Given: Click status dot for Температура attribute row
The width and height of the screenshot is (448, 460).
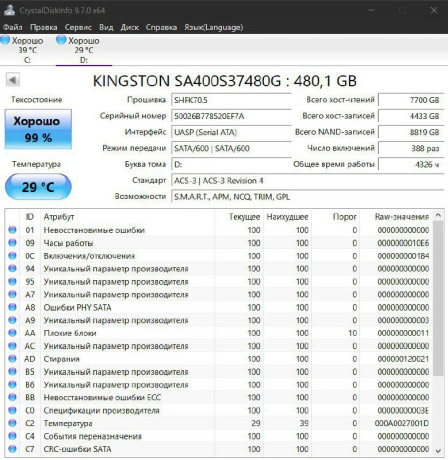Looking at the screenshot, I should (x=12, y=423).
